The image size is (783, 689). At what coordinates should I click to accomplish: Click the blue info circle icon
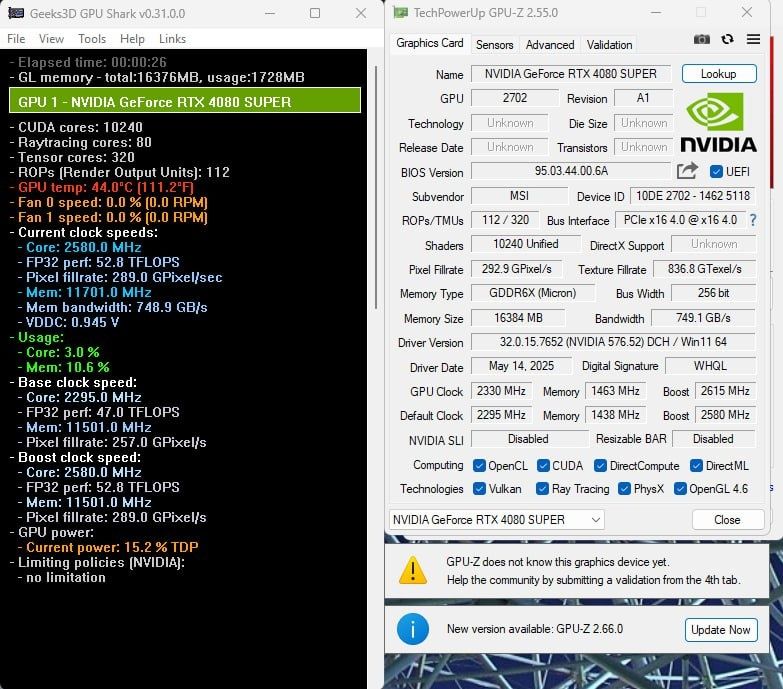click(x=412, y=629)
